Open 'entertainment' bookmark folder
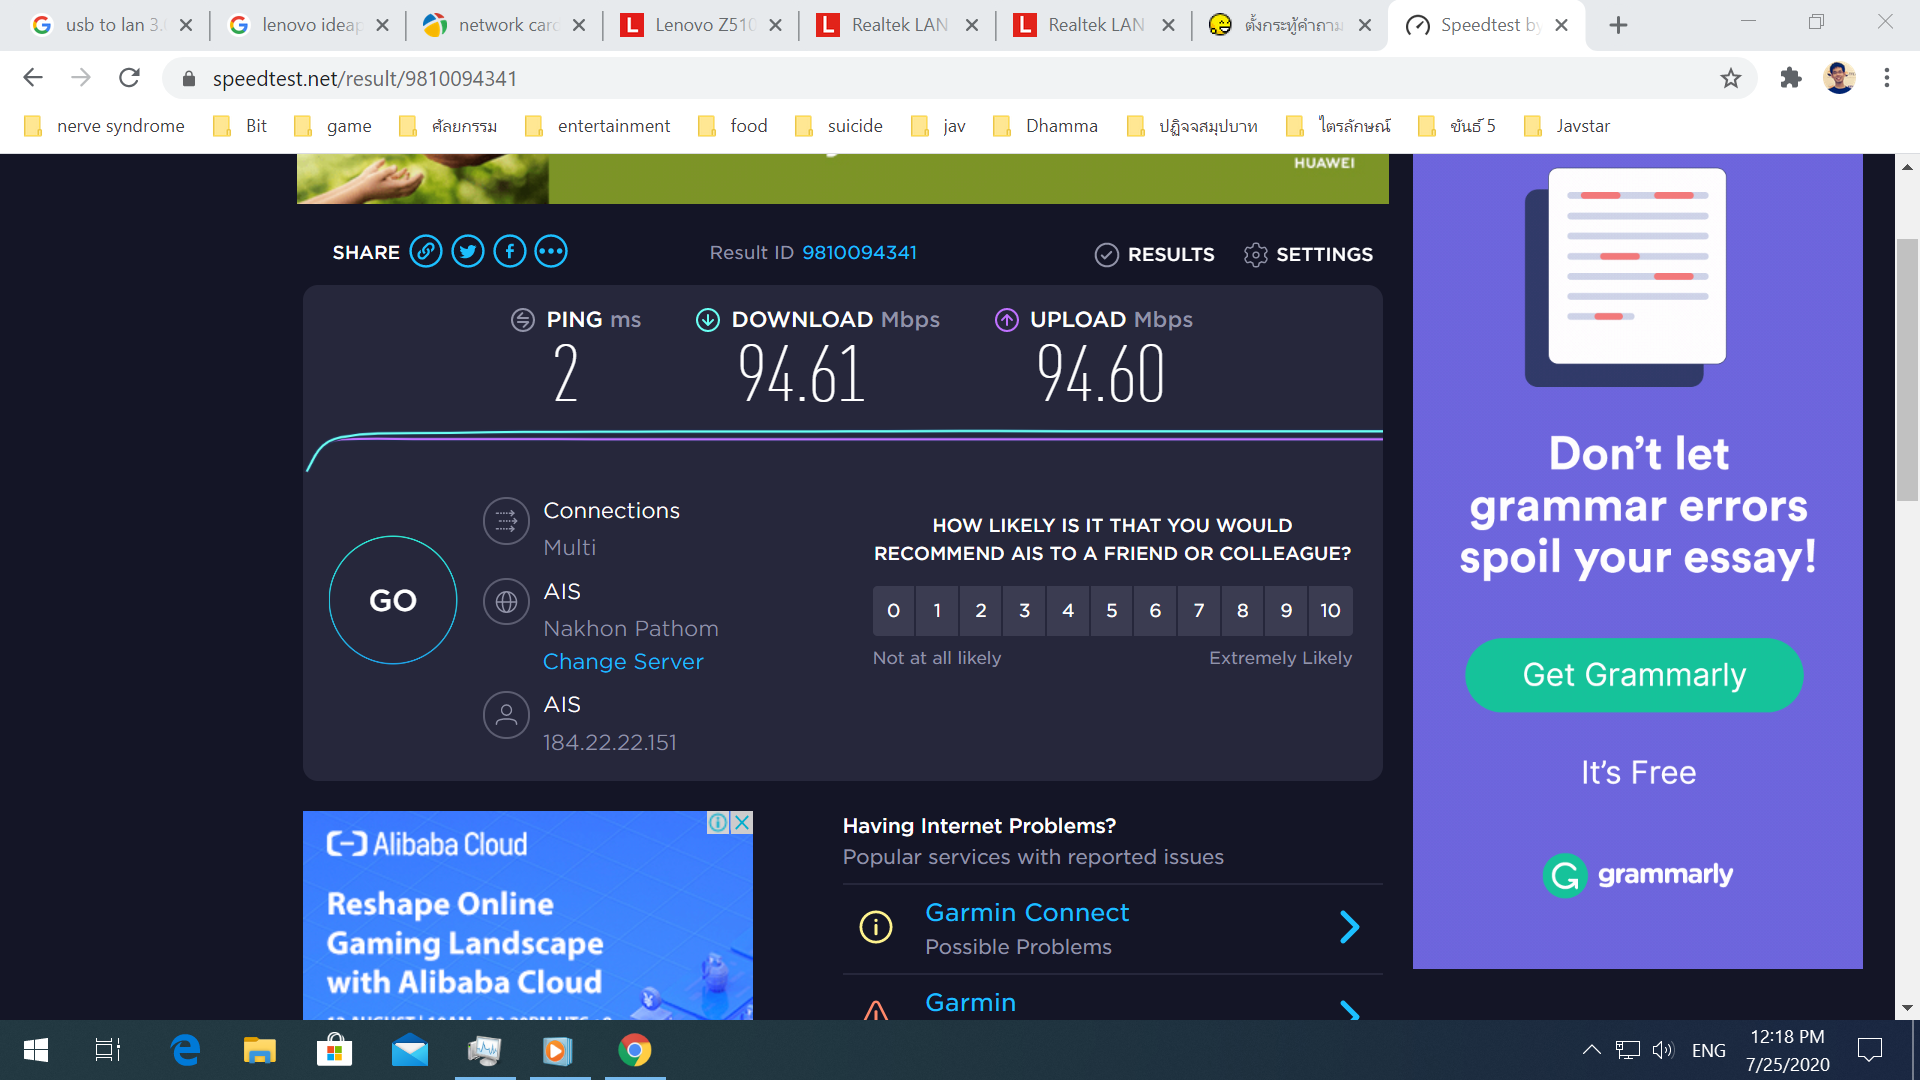 pos(598,126)
